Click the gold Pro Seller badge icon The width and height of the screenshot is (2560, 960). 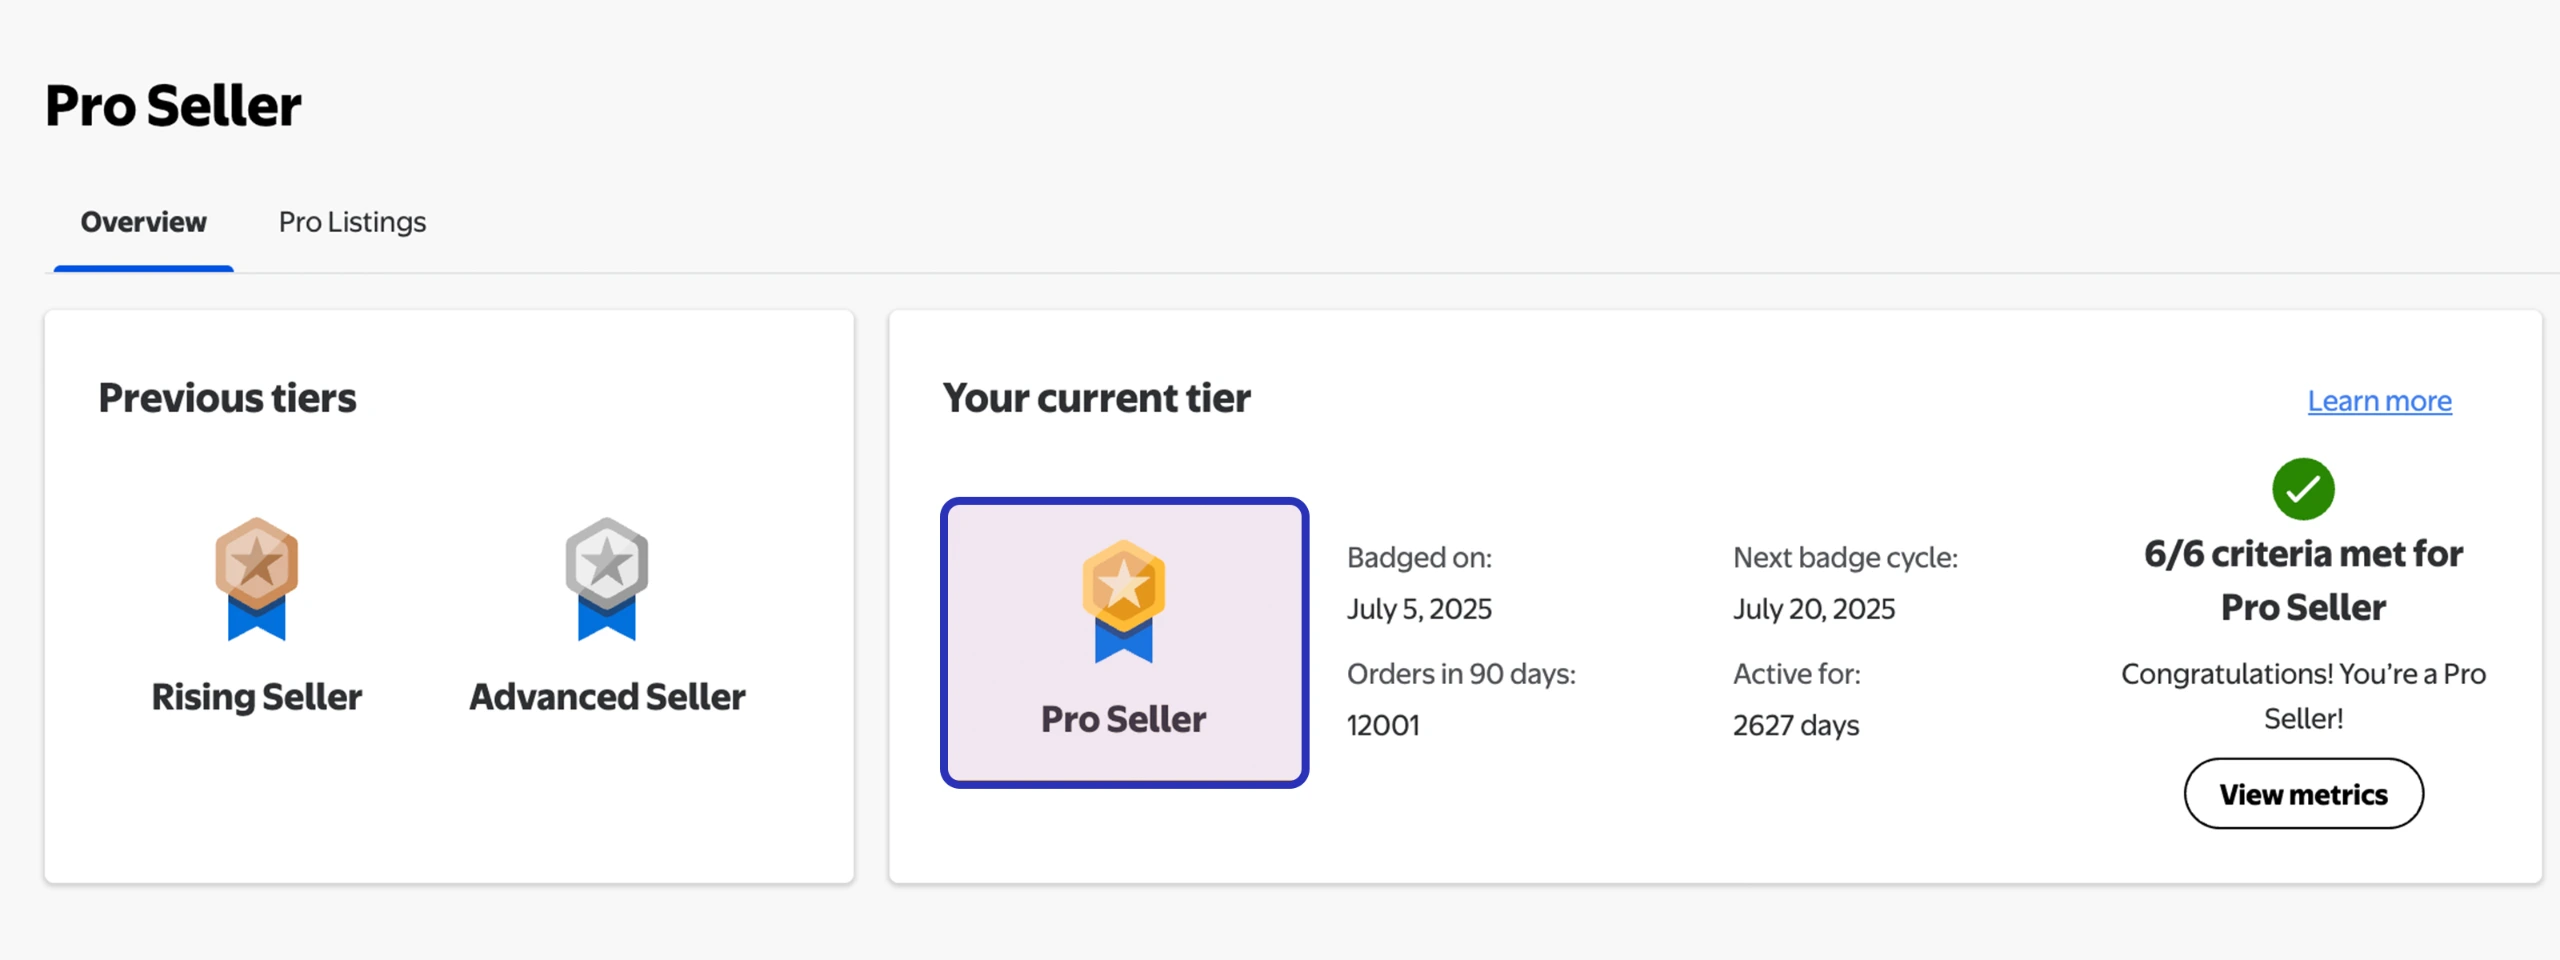(1123, 600)
